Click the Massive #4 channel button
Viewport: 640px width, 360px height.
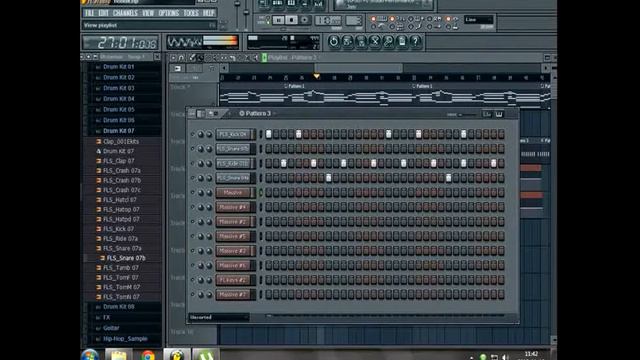(234, 207)
